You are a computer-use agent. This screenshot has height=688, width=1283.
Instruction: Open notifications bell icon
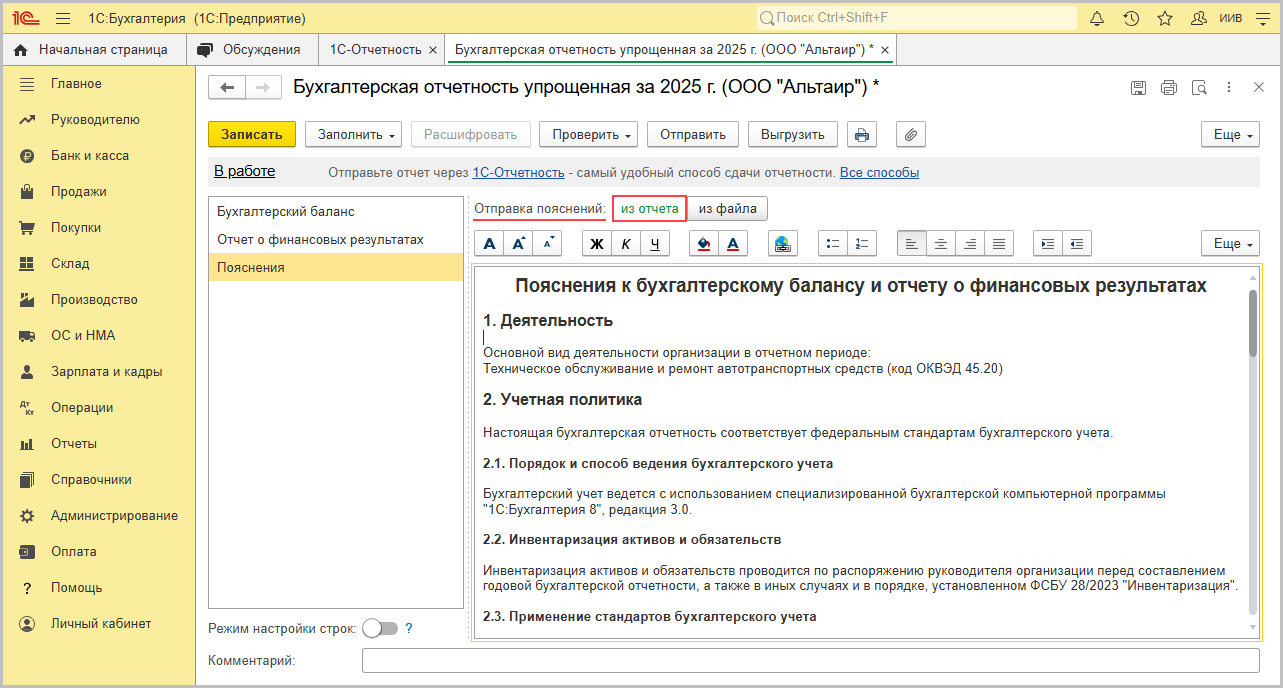1097,19
